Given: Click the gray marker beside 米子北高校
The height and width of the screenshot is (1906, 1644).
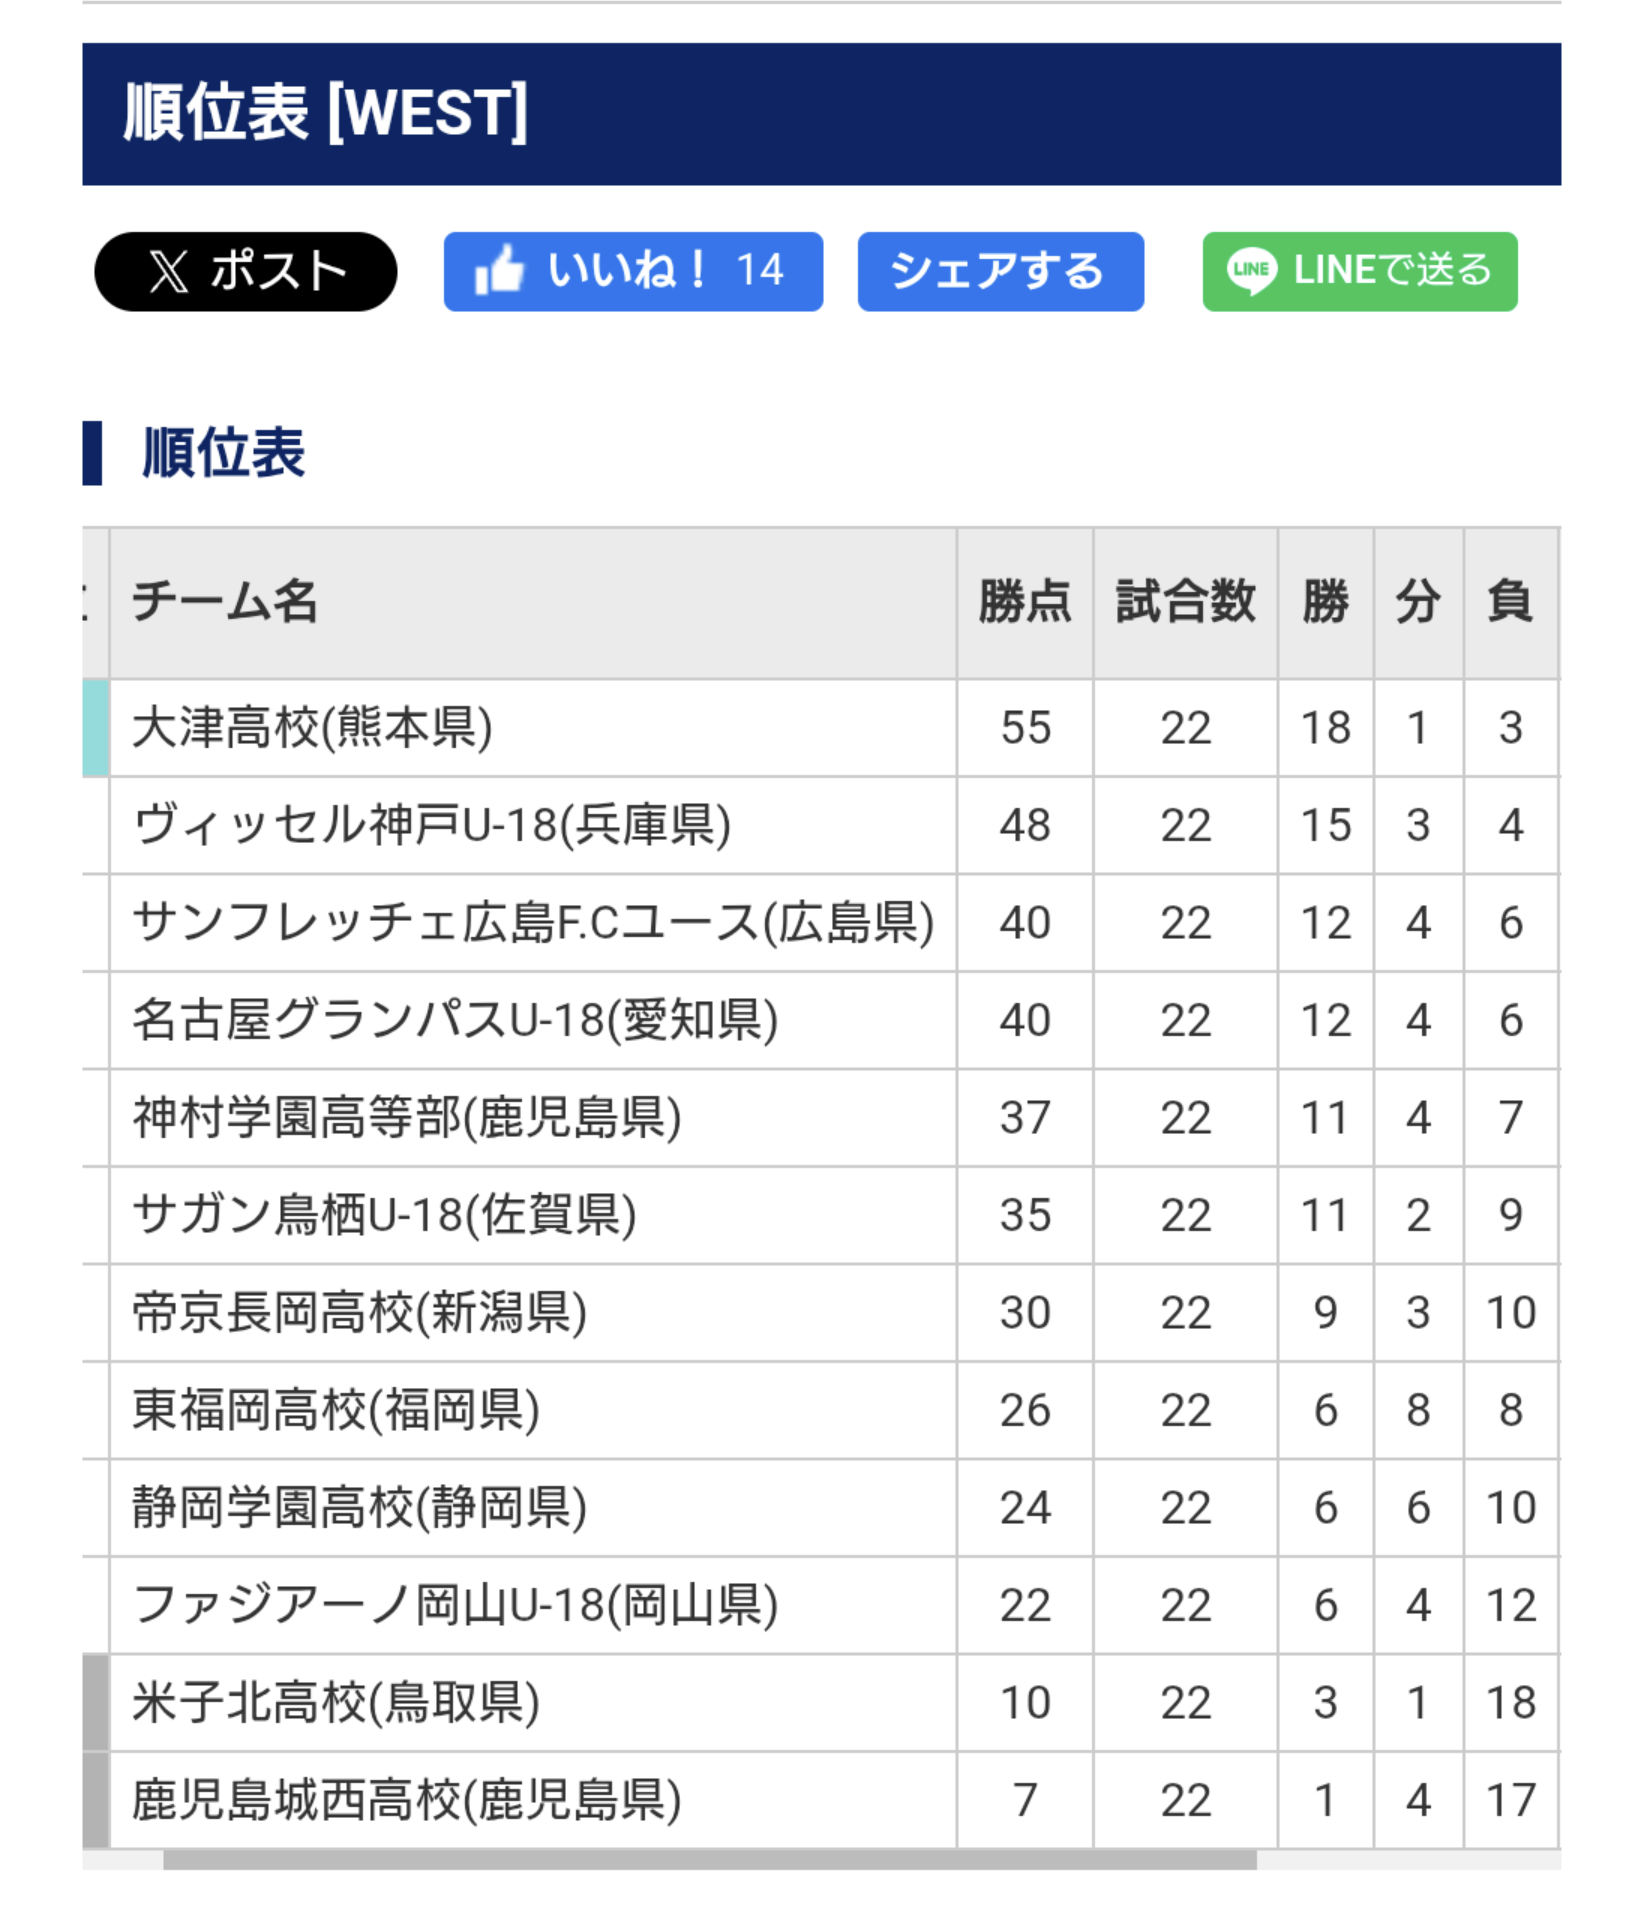Looking at the screenshot, I should 96,1702.
